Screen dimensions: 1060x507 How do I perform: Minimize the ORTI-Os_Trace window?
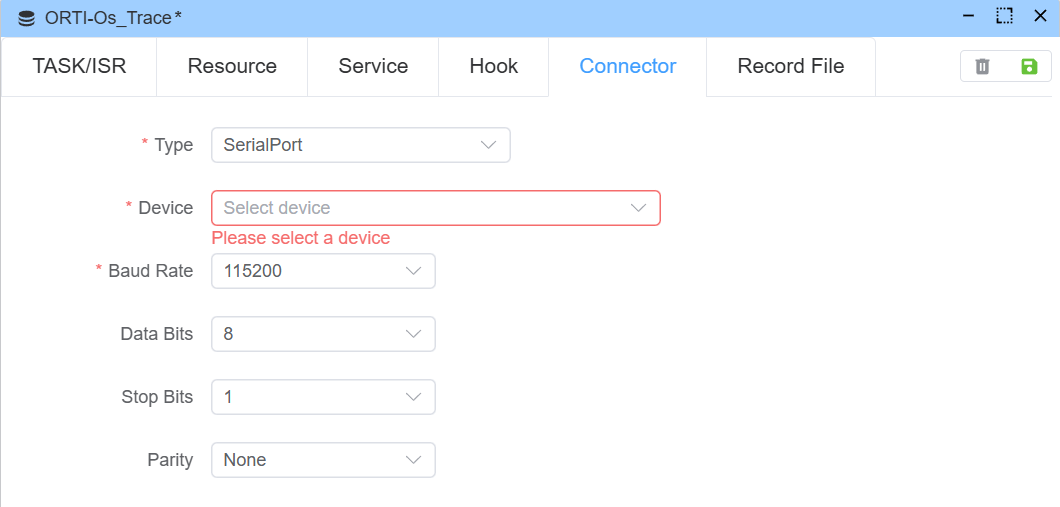pos(968,16)
